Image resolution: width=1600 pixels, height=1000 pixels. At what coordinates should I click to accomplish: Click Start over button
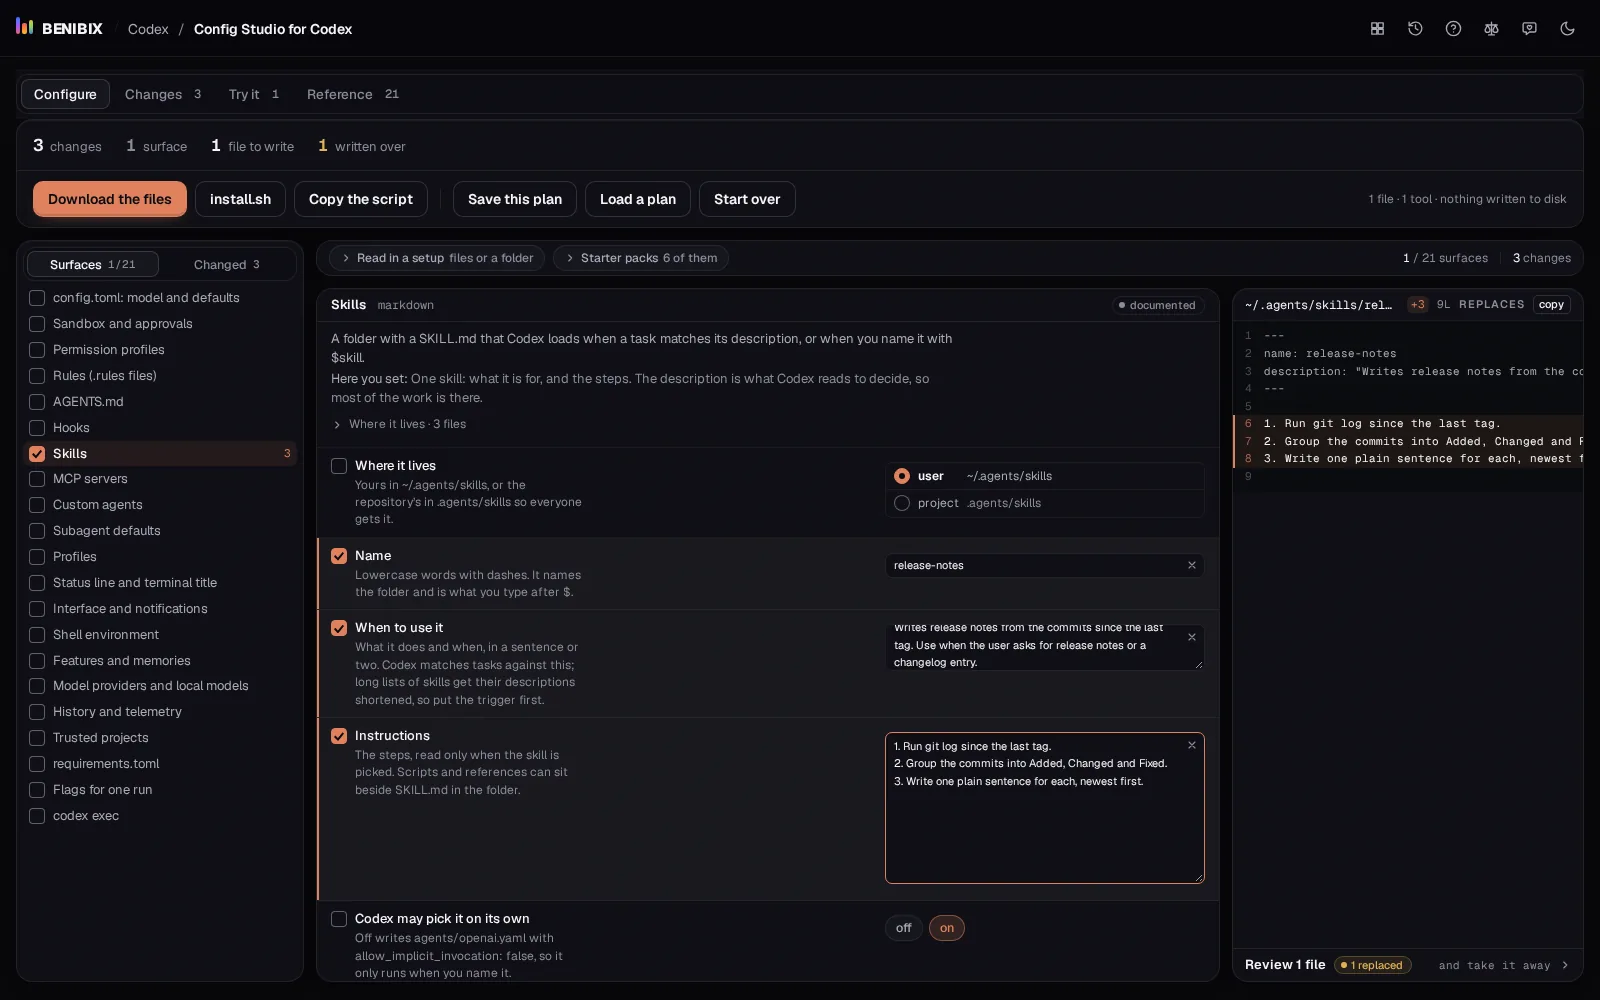tap(747, 199)
